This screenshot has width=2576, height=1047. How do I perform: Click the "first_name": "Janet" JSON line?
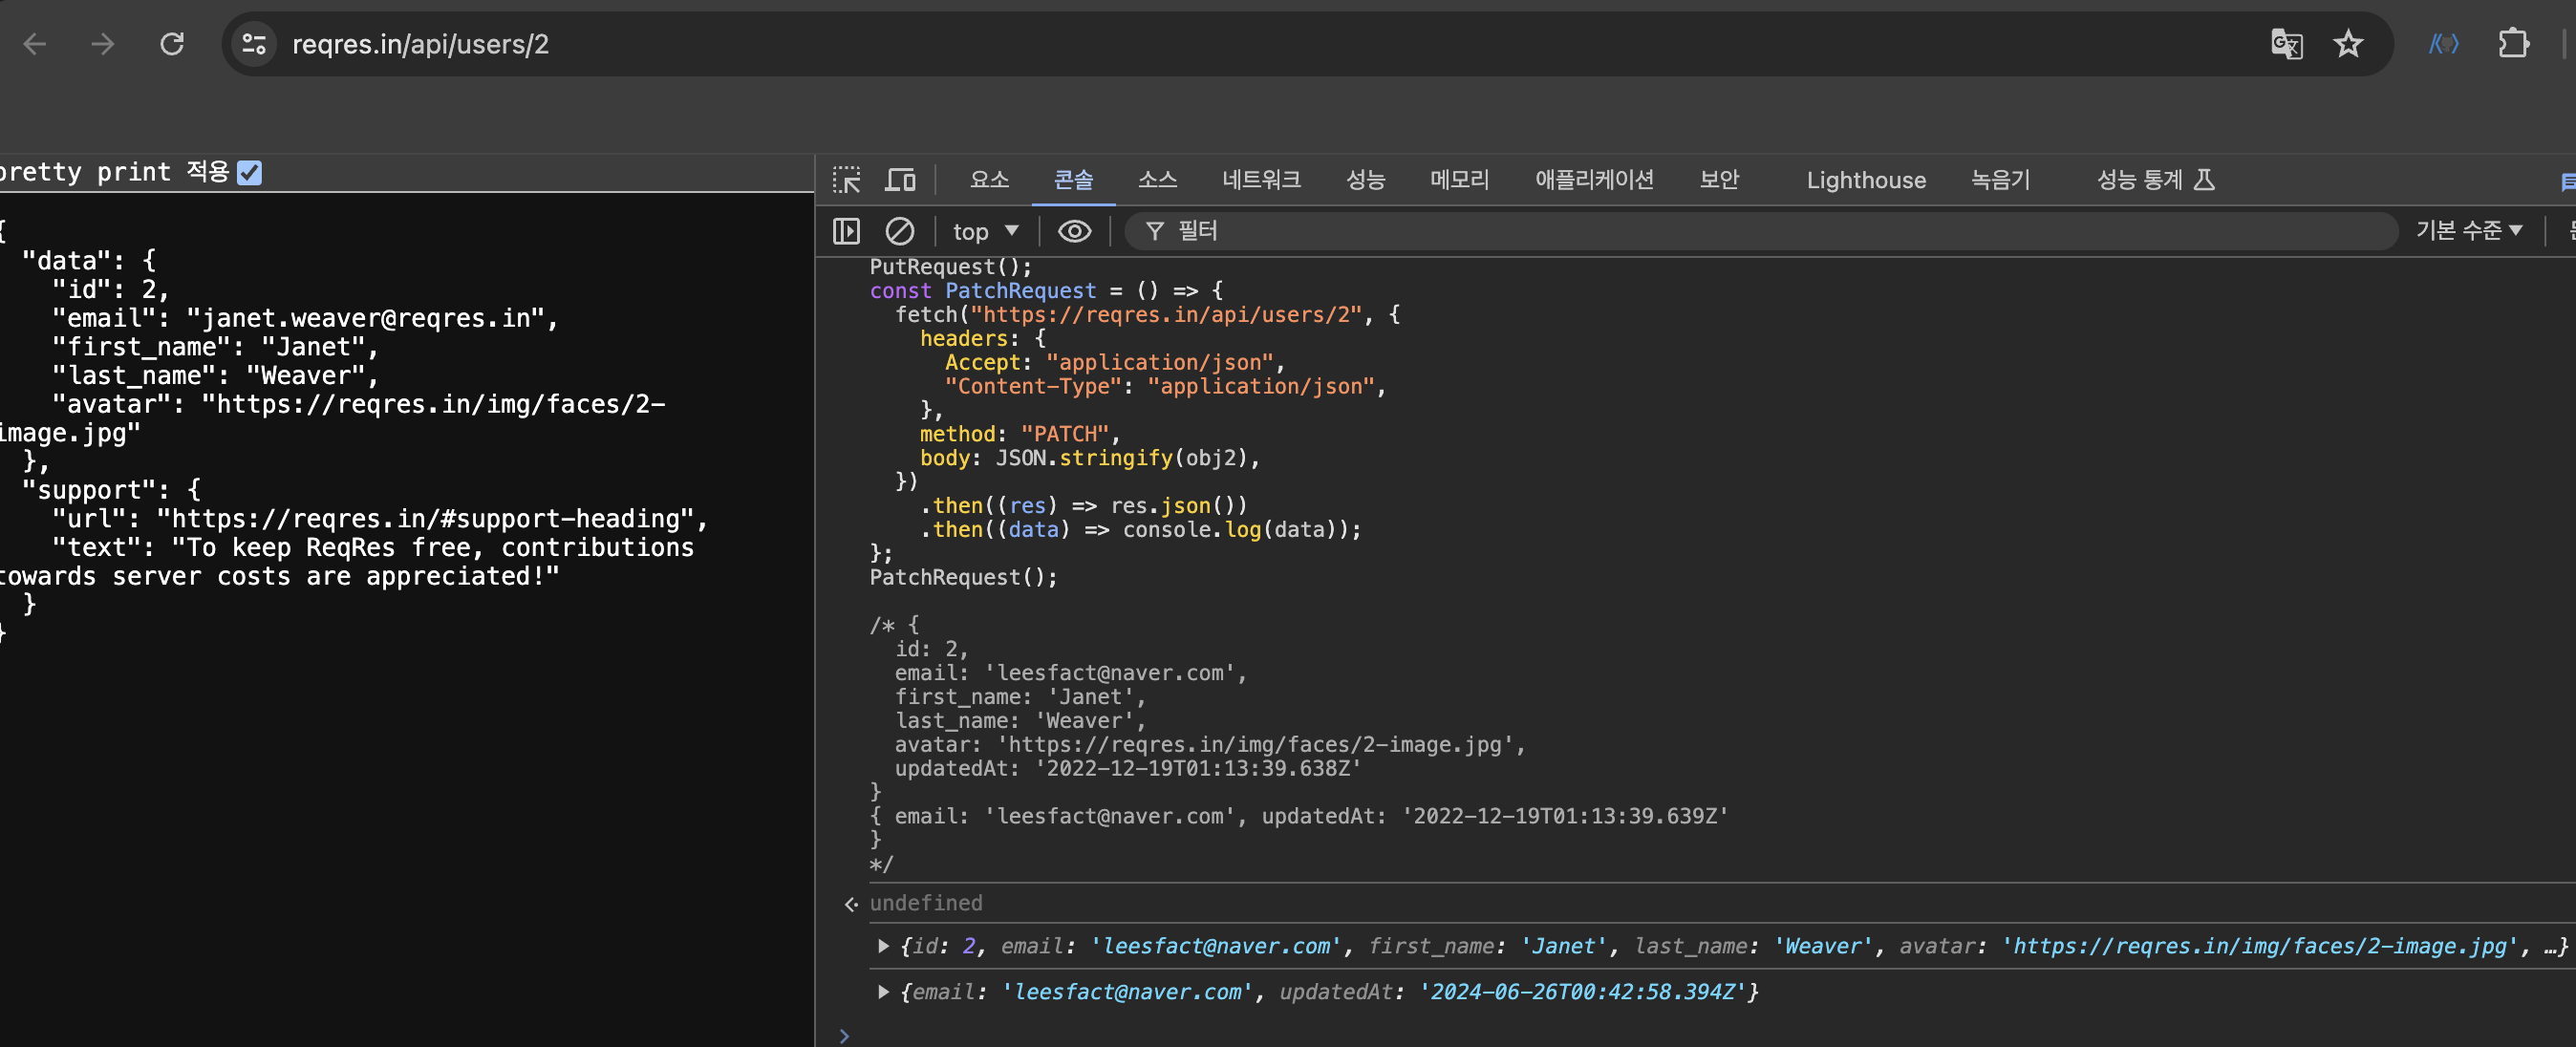[x=215, y=347]
